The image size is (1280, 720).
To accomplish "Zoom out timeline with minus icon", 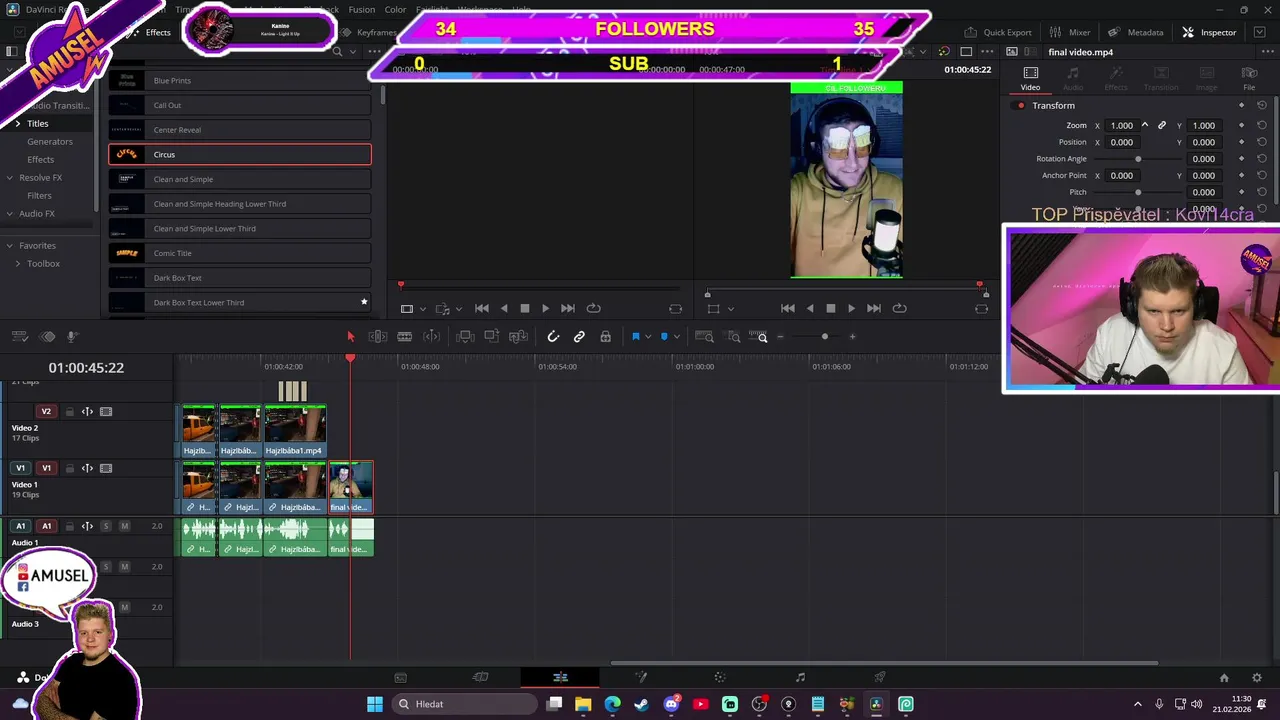I will (x=780, y=337).
